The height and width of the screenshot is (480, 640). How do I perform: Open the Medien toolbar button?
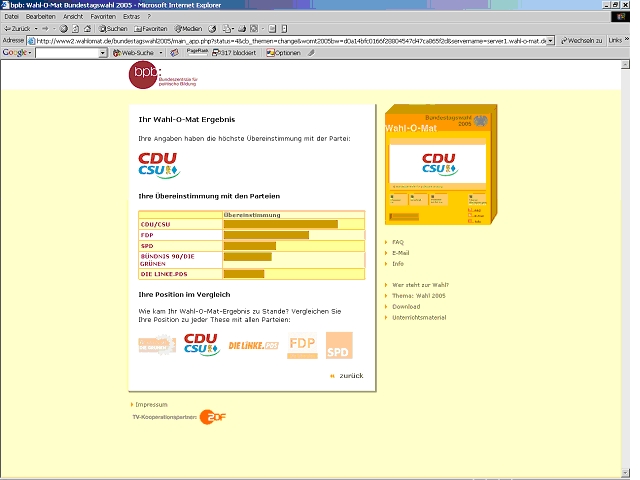click(x=188, y=29)
